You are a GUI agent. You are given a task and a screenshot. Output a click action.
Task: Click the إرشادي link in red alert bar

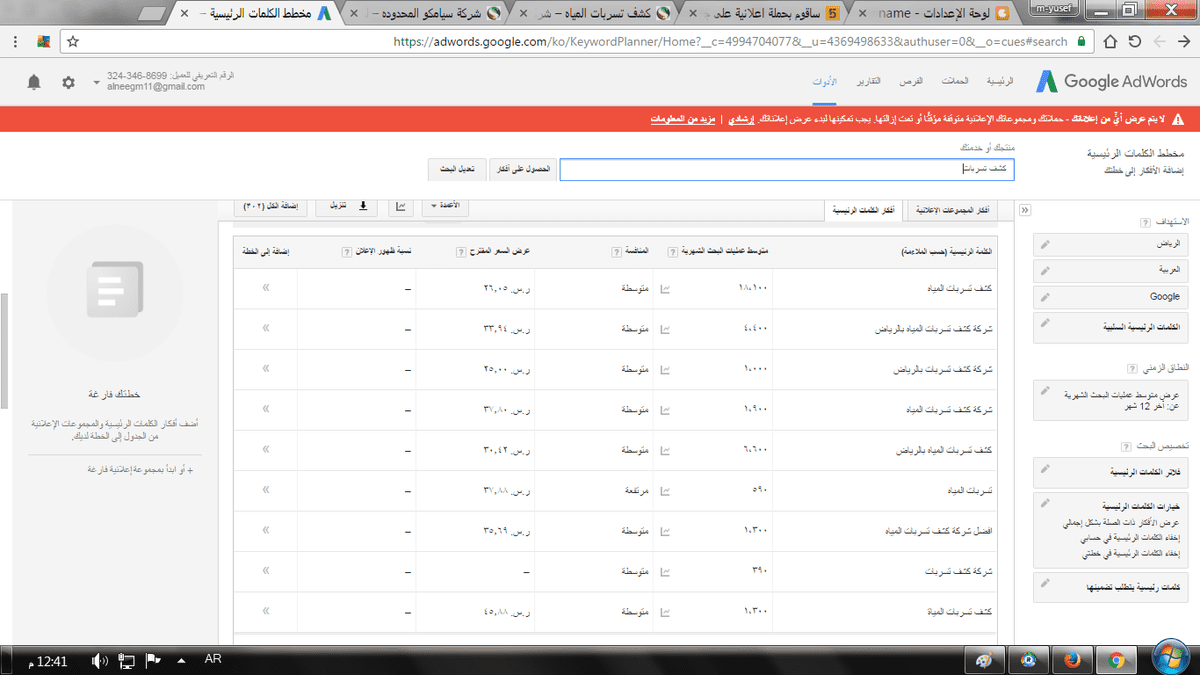740,119
